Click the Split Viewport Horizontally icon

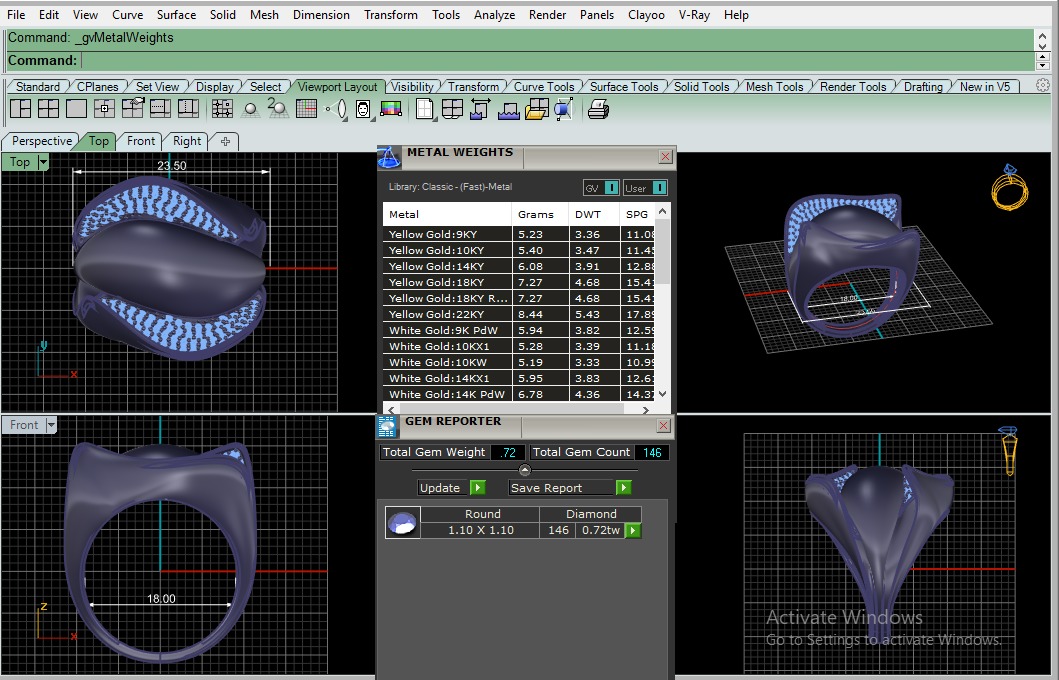point(160,109)
